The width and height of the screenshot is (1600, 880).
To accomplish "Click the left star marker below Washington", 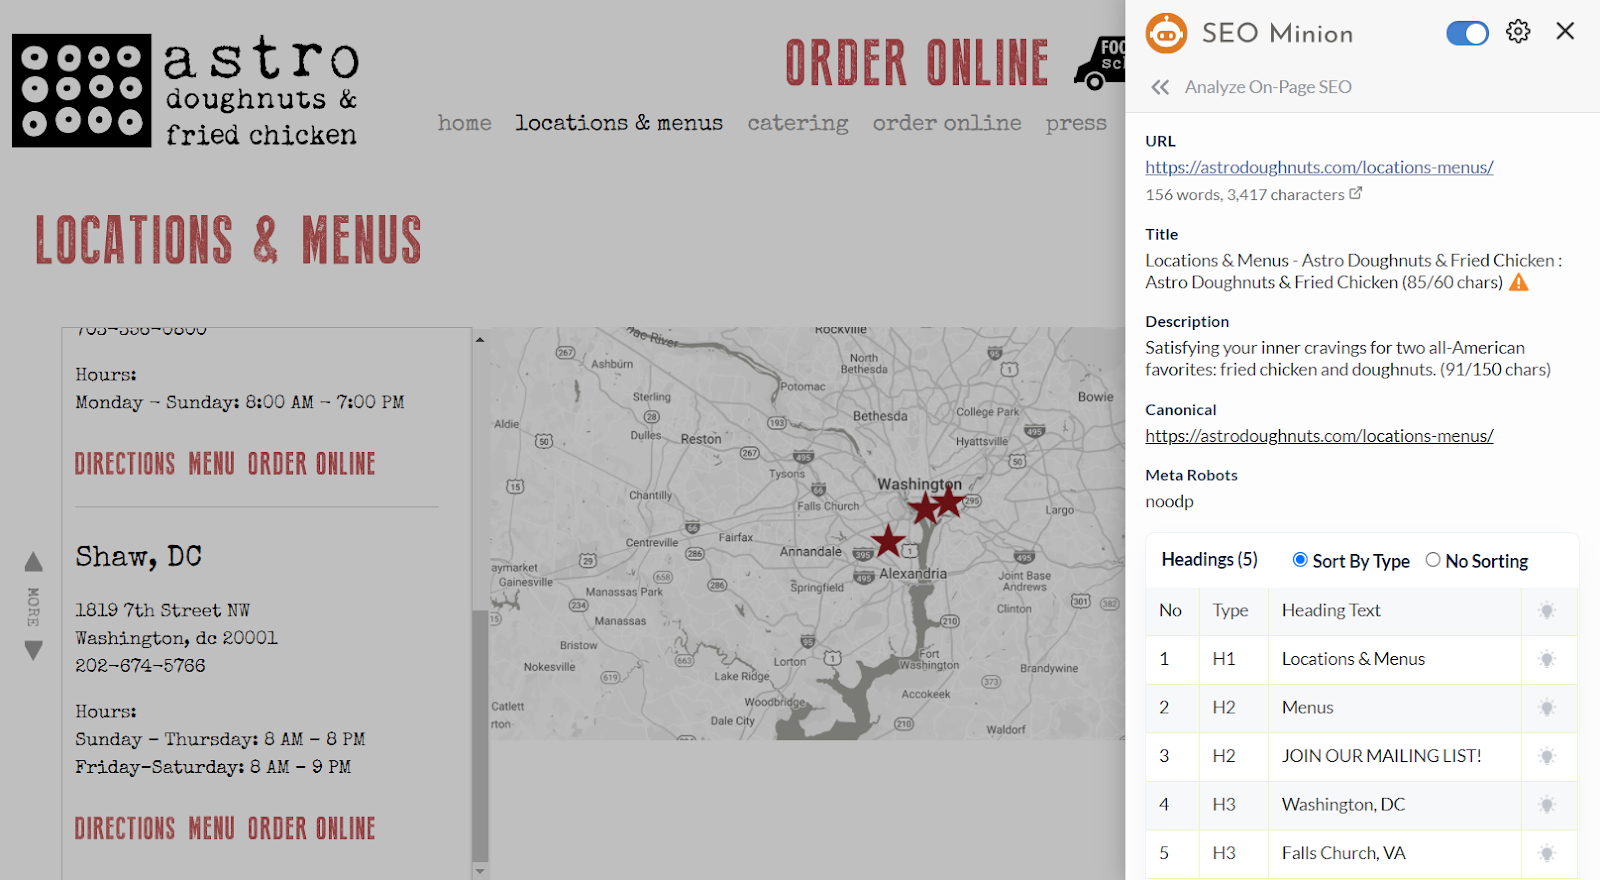I will coord(924,508).
